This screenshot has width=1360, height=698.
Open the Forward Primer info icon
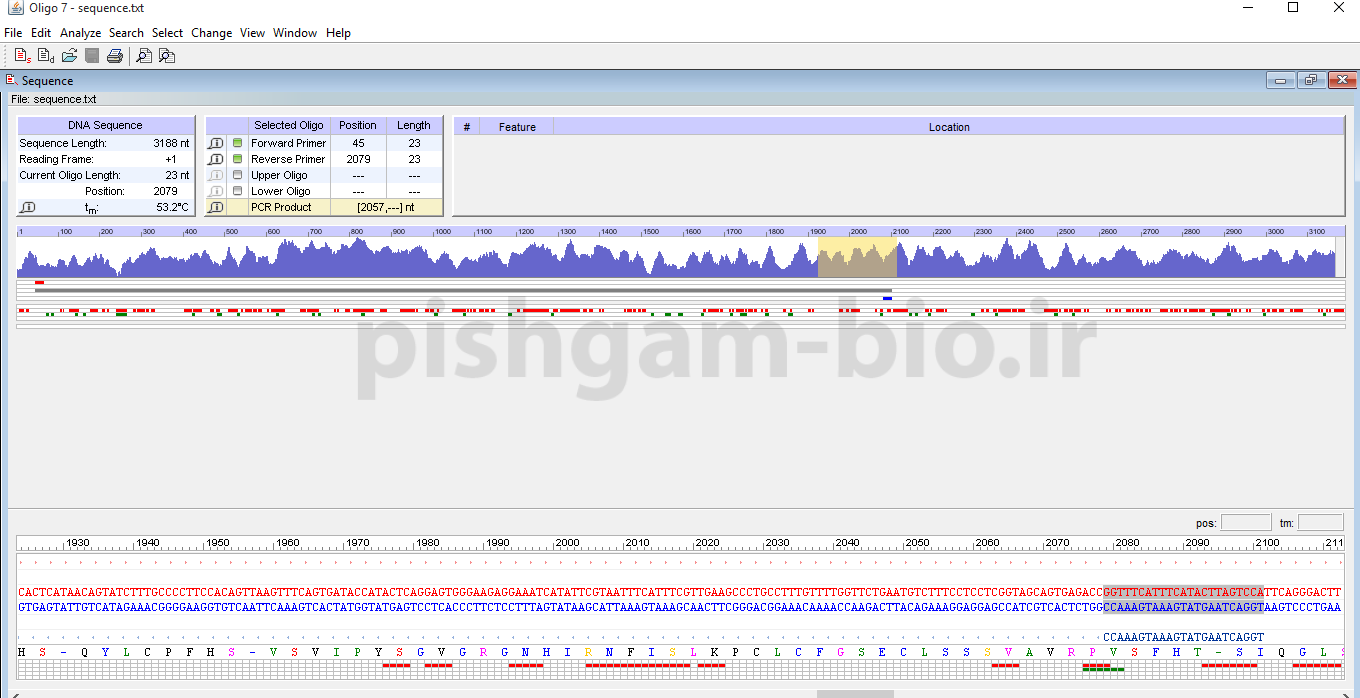[x=215, y=143]
